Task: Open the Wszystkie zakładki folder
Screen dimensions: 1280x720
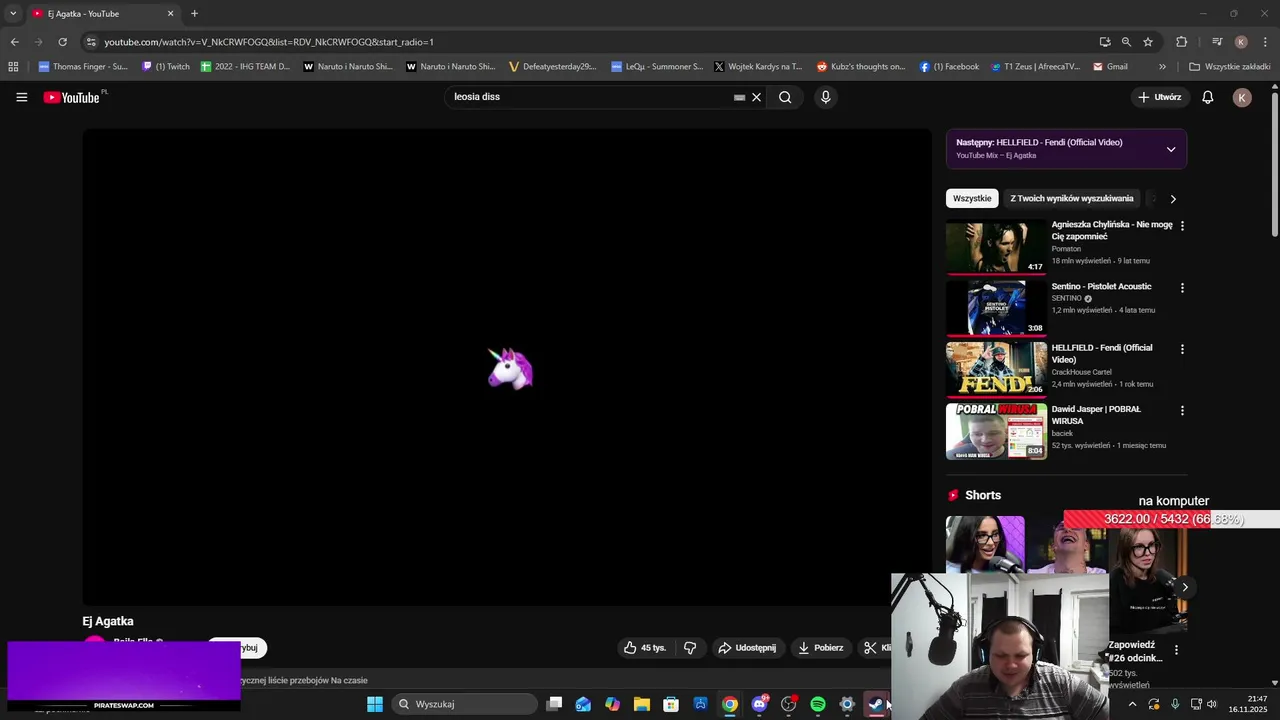Action: tap(1230, 67)
